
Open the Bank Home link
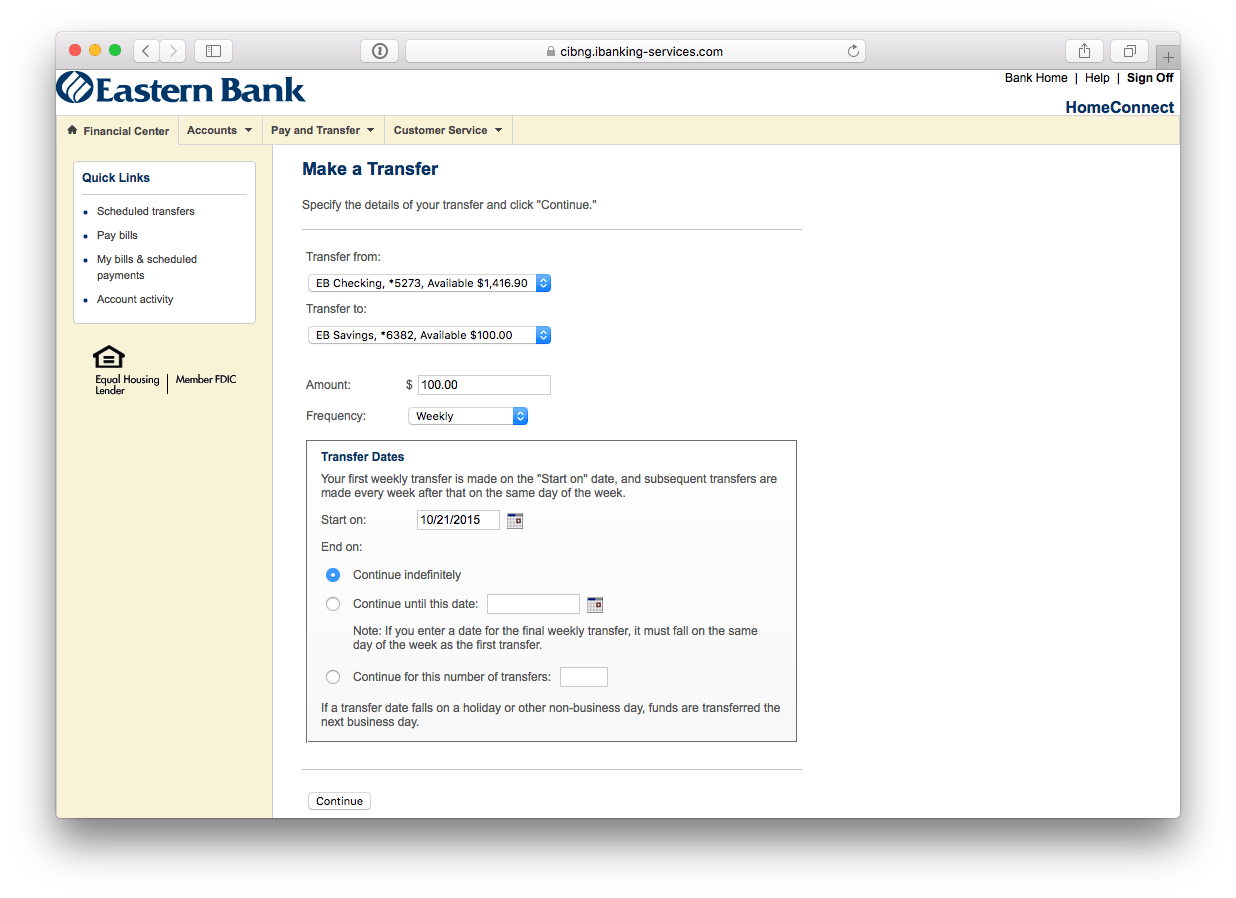click(x=1036, y=78)
